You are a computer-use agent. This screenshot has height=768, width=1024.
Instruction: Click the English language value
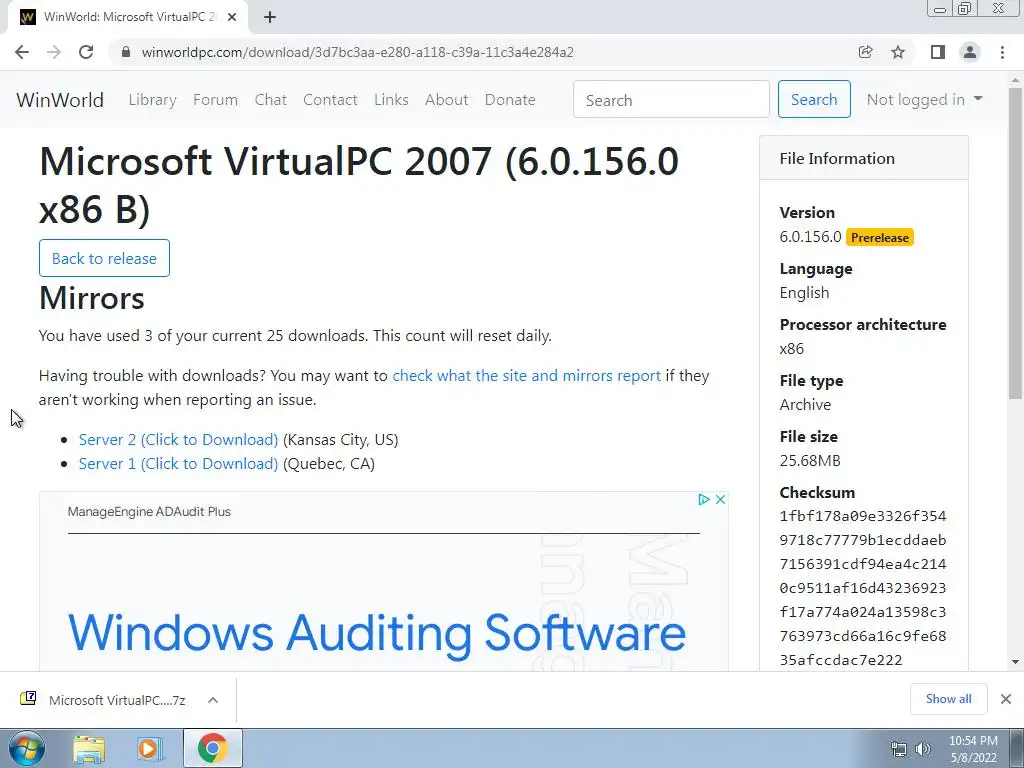pyautogui.click(x=805, y=293)
